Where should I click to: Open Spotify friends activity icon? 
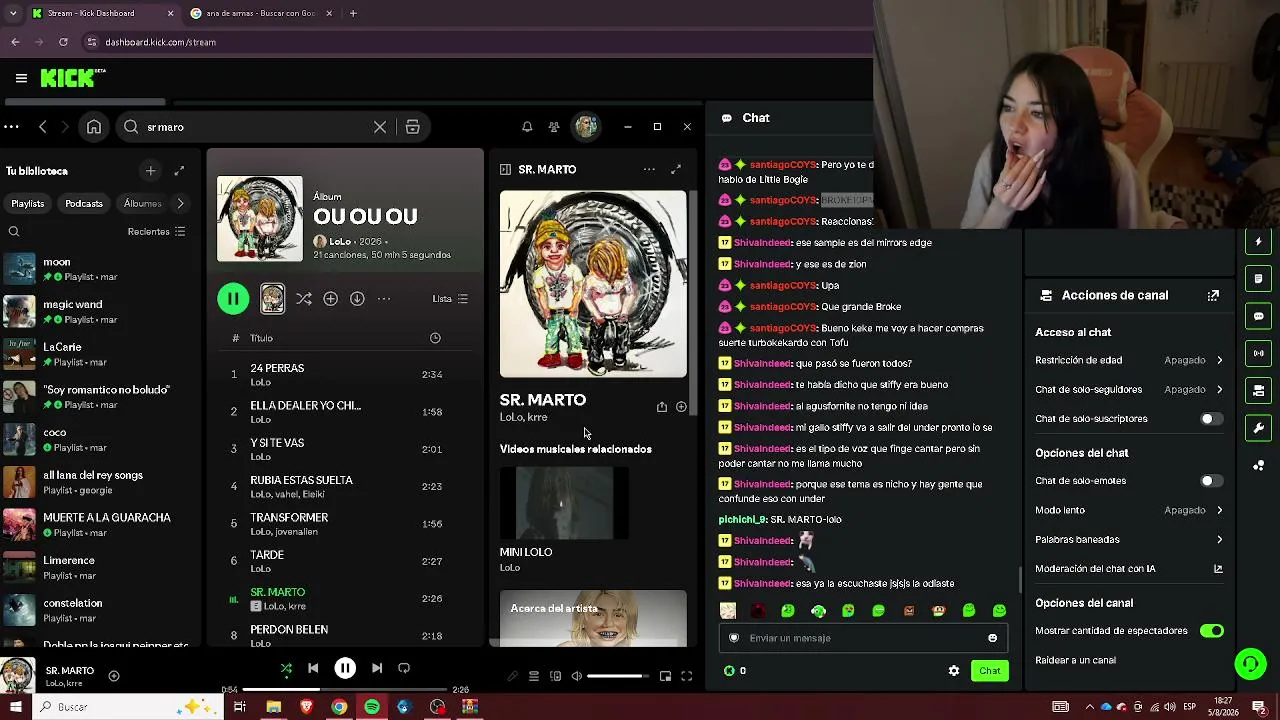pyautogui.click(x=554, y=127)
